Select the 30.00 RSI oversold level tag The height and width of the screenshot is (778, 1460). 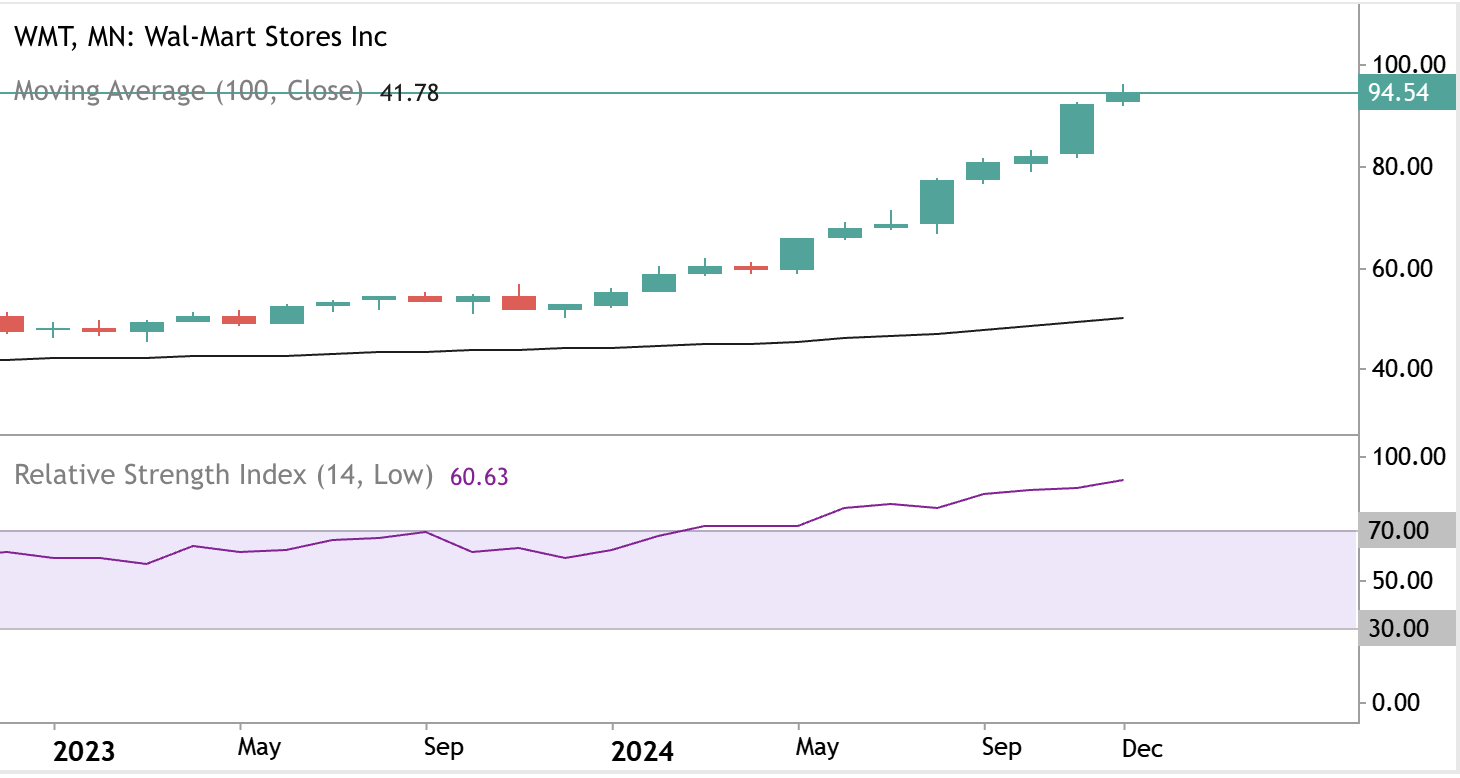1406,628
